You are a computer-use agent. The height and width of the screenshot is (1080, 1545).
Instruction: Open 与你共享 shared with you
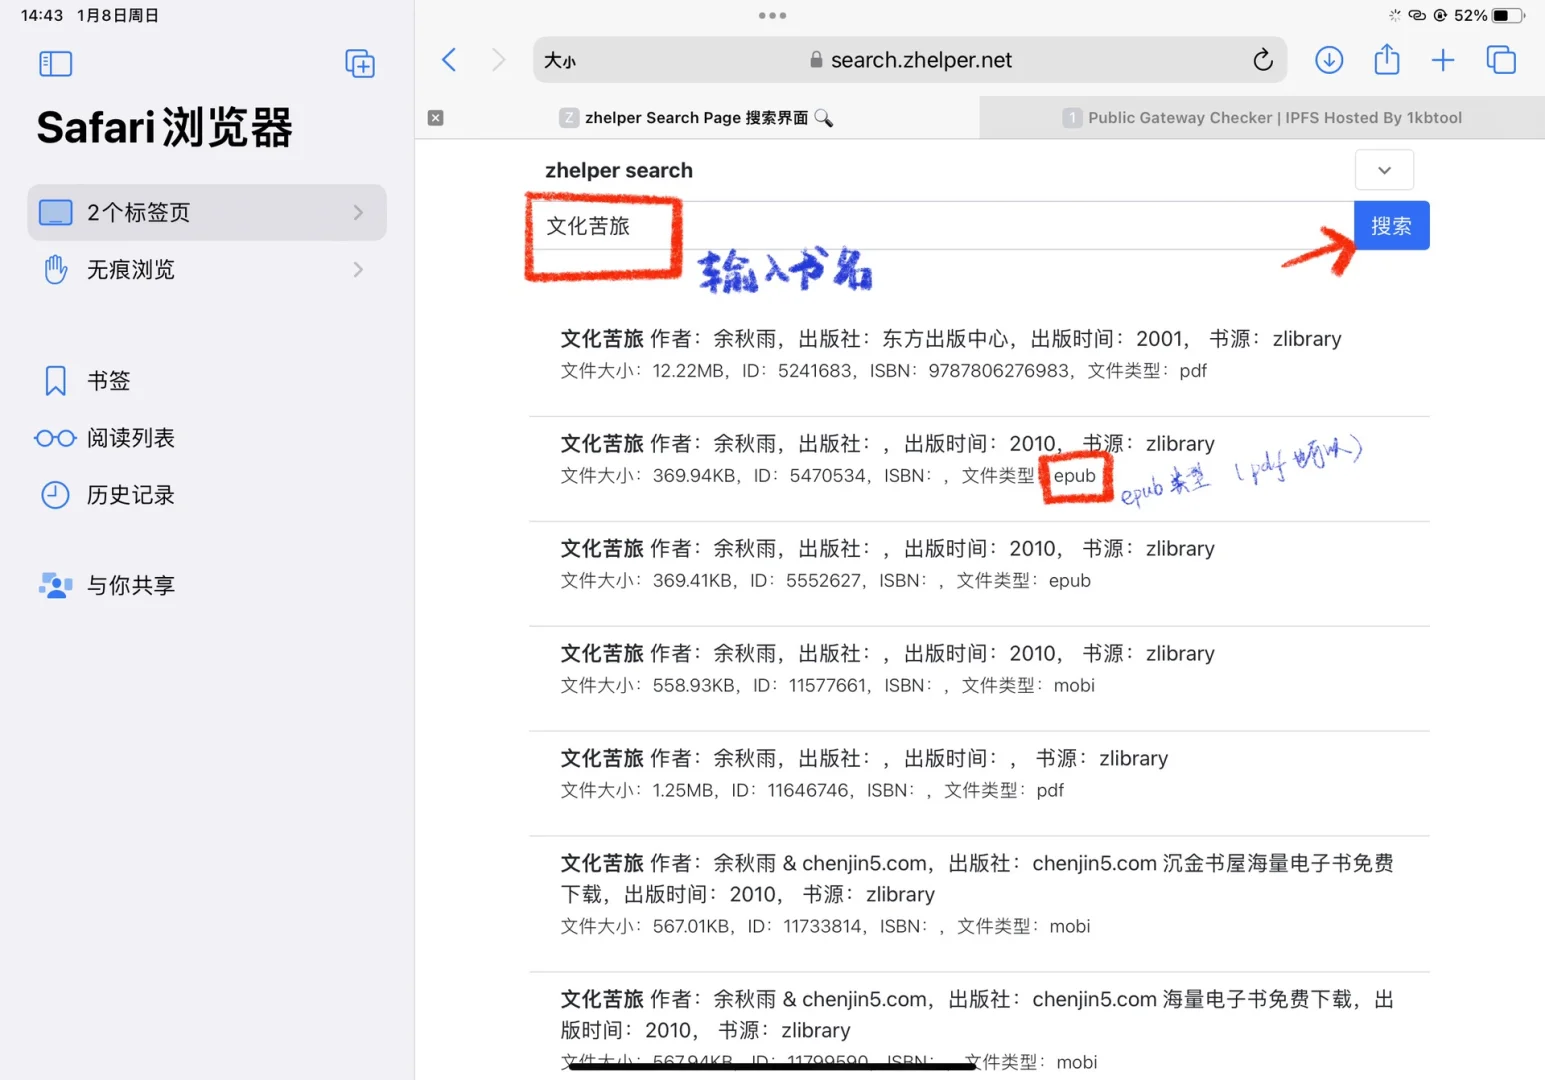[207, 585]
